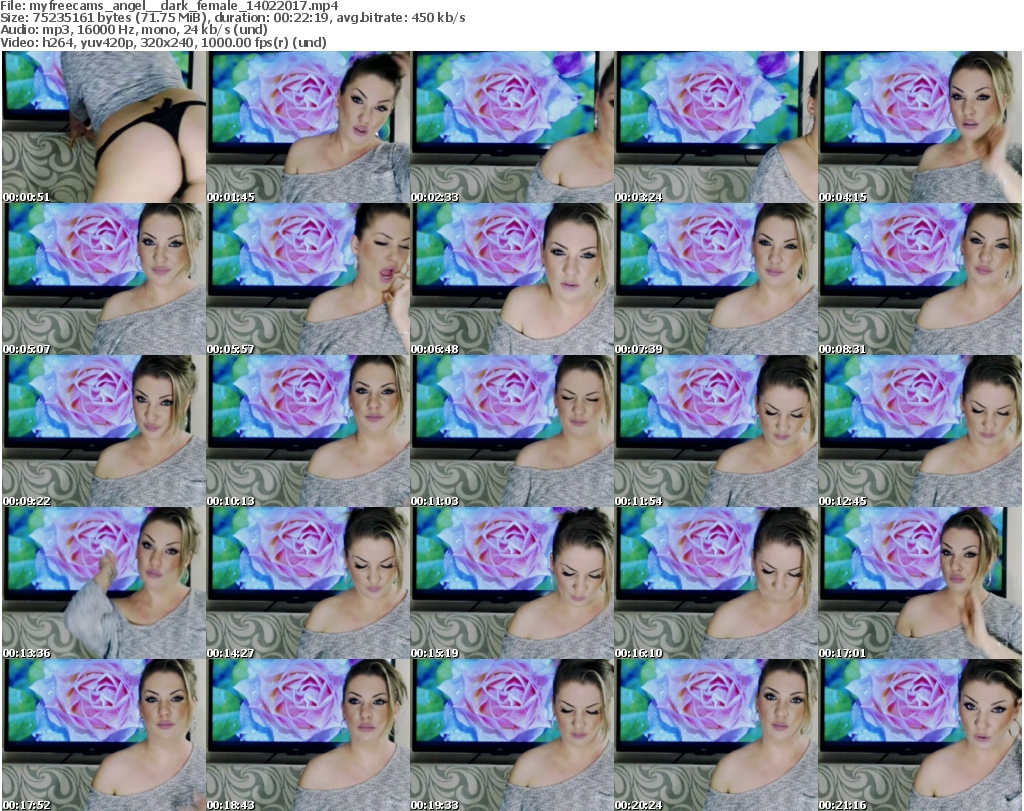Screen dimensions: 1024x811
Task: Open the thumbnail stamped 00:21:16
Action: (x=920, y=735)
